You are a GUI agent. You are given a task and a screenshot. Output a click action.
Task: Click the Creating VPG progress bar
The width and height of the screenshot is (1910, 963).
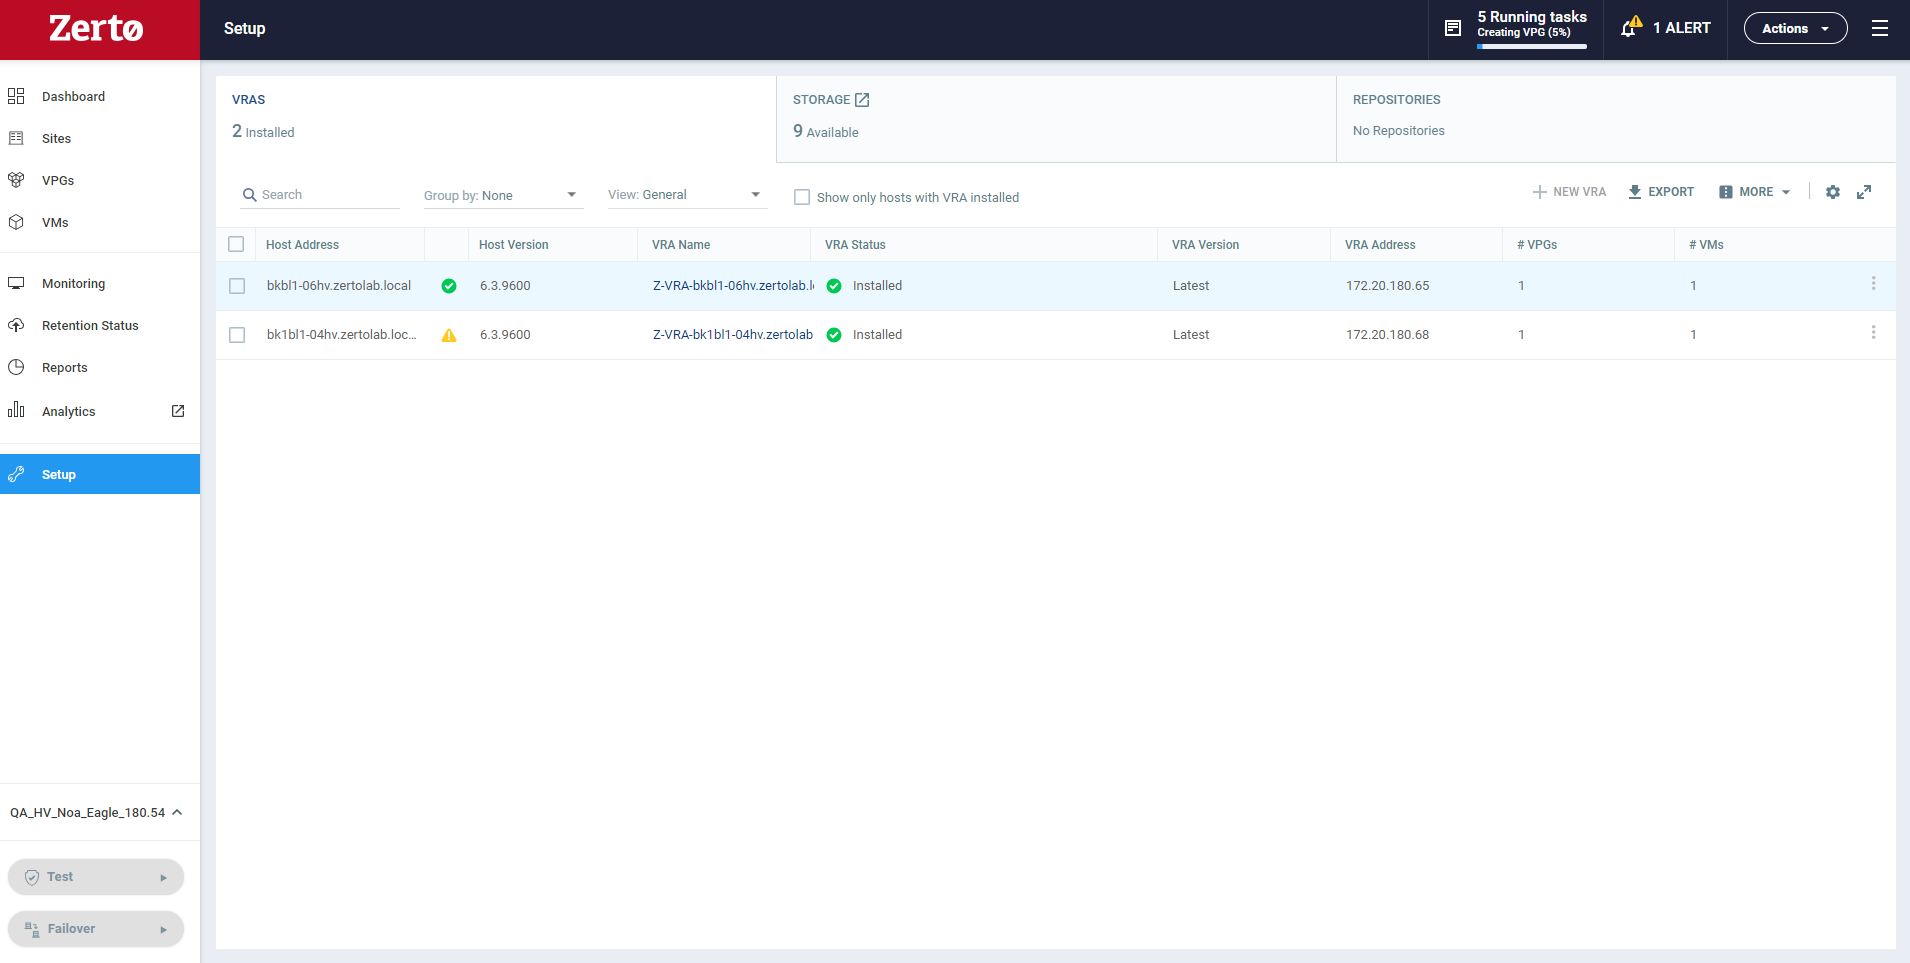(1532, 46)
